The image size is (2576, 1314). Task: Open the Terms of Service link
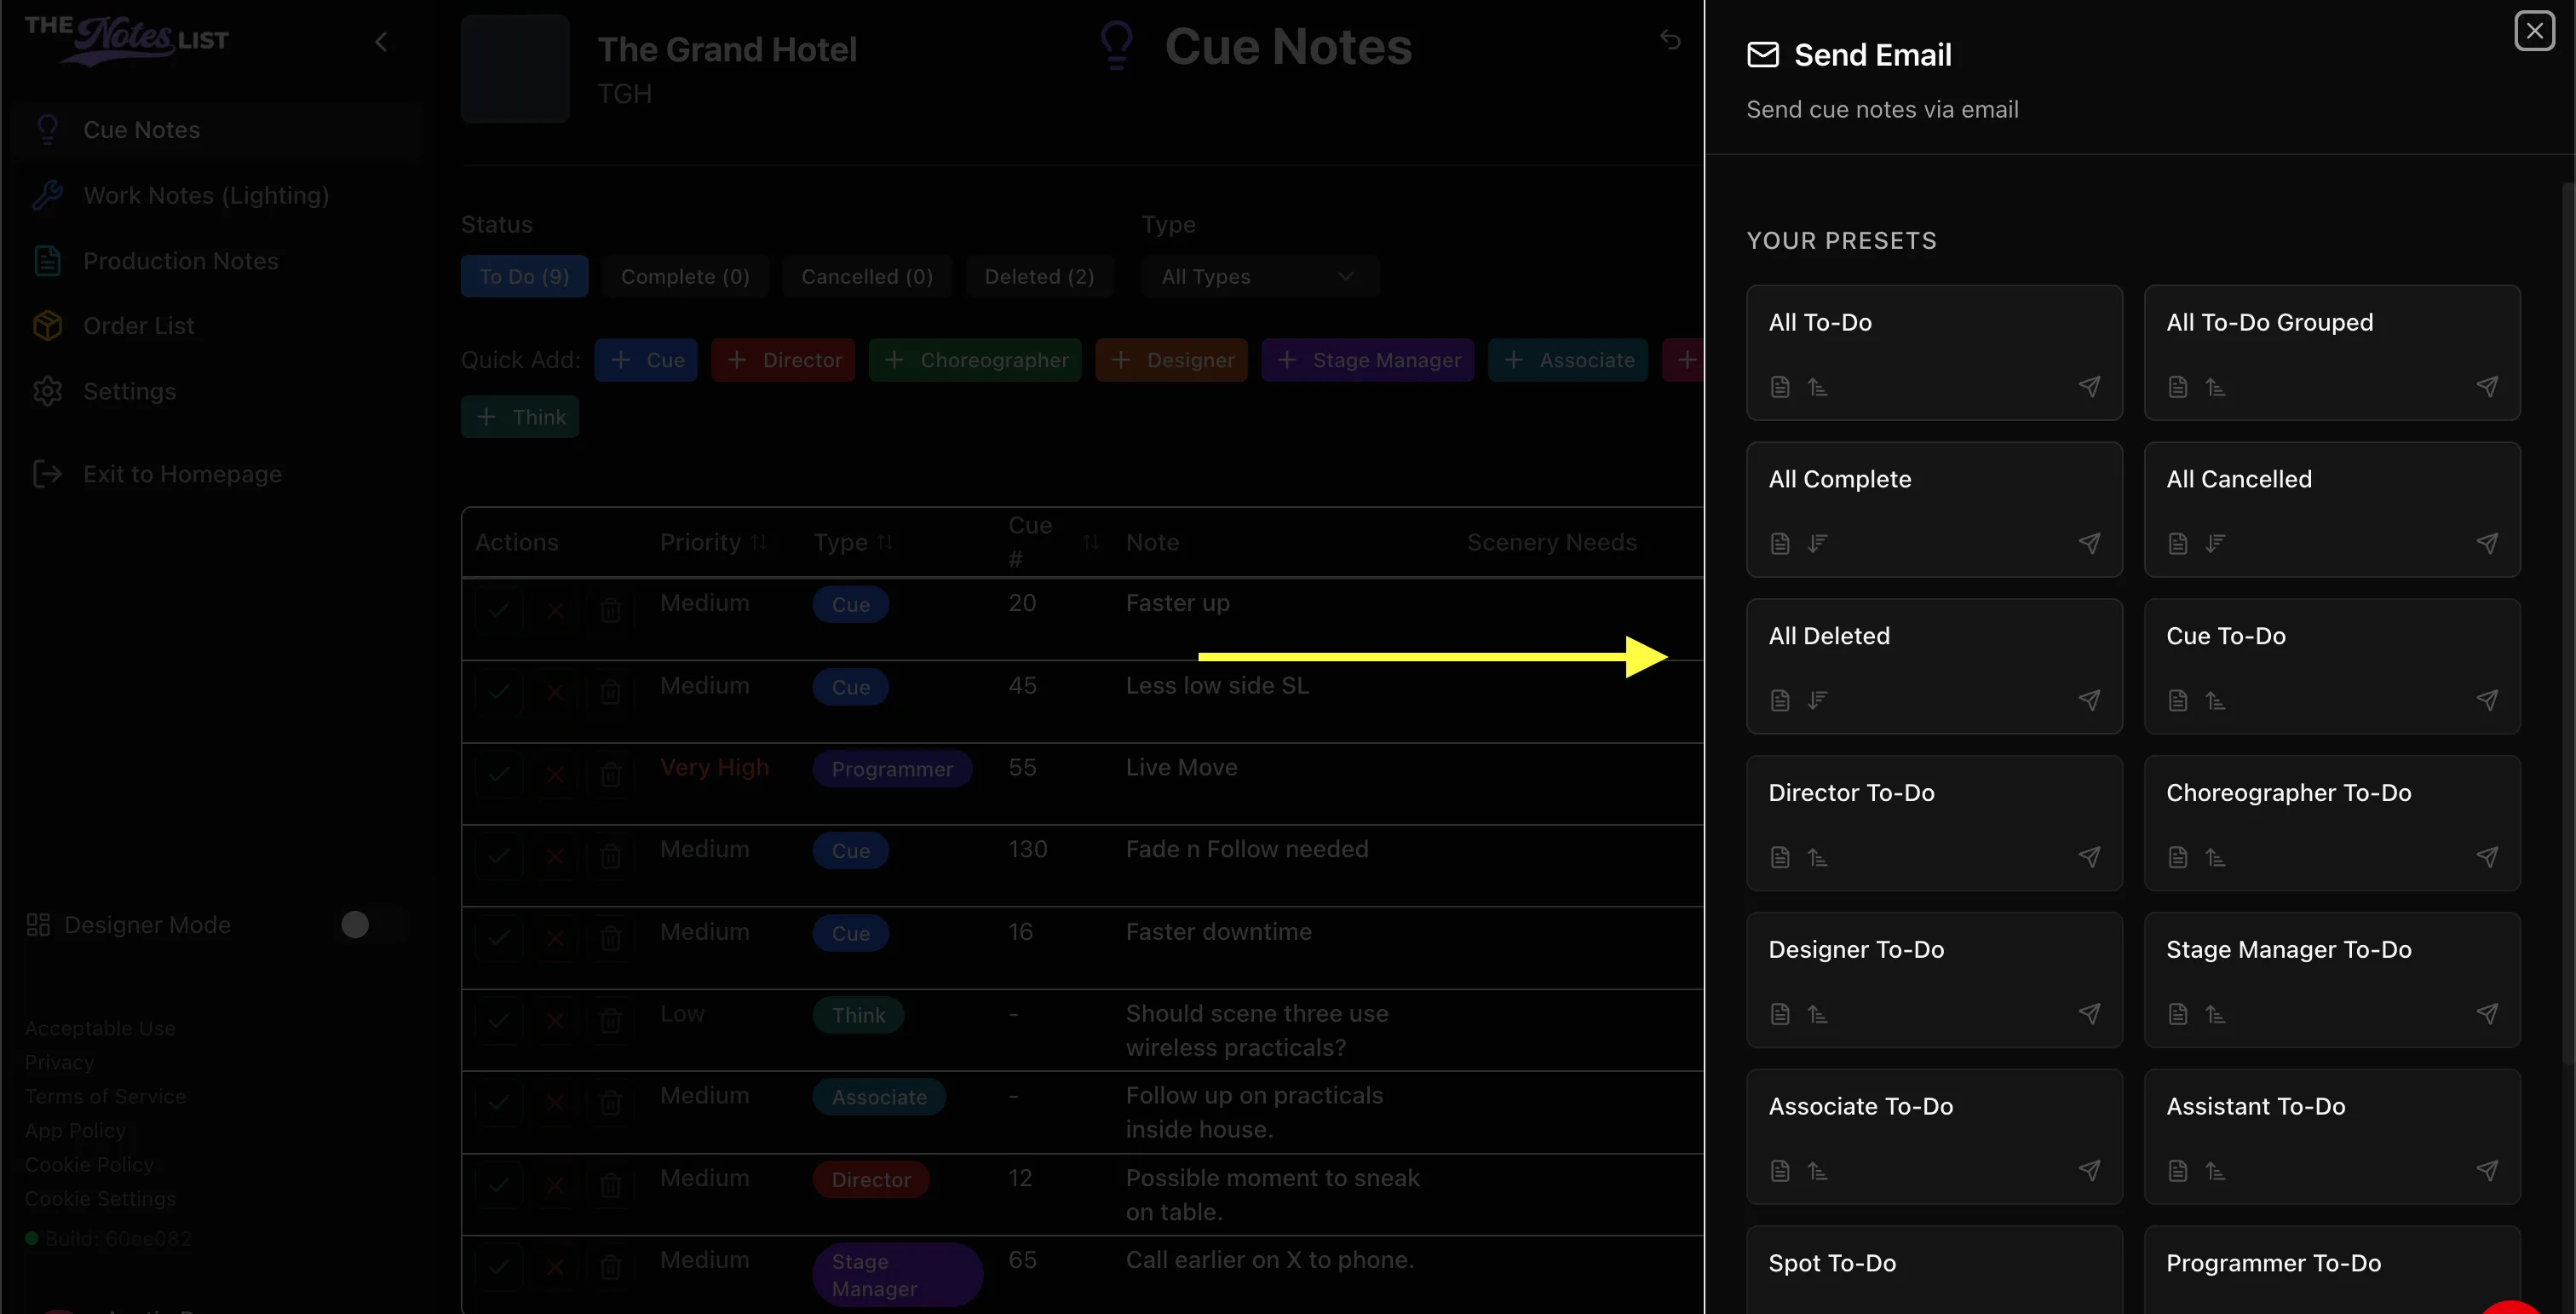click(x=105, y=1096)
